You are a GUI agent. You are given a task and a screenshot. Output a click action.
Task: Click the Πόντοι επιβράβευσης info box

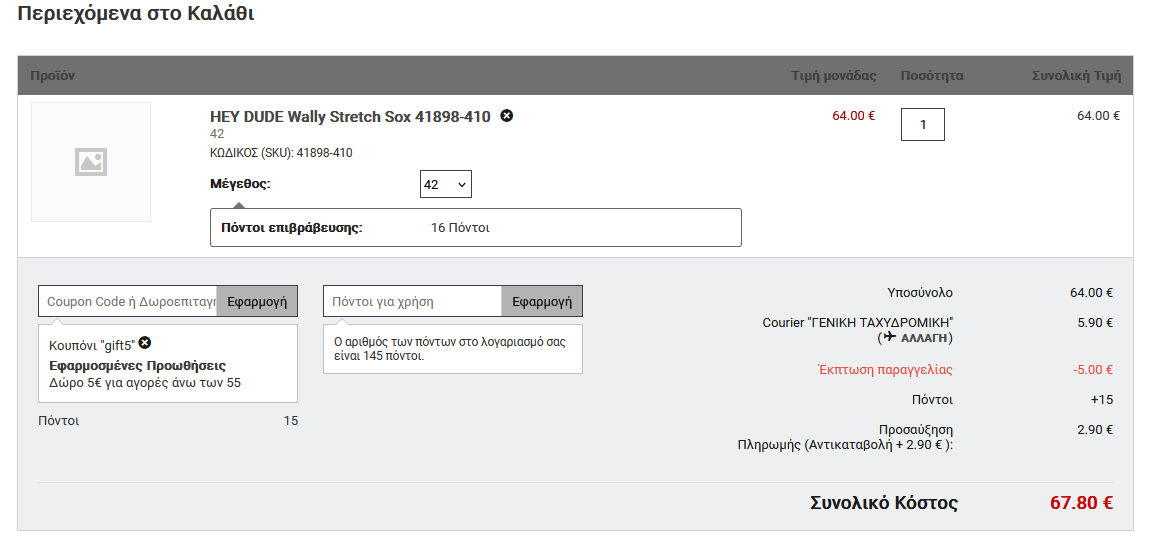click(476, 228)
